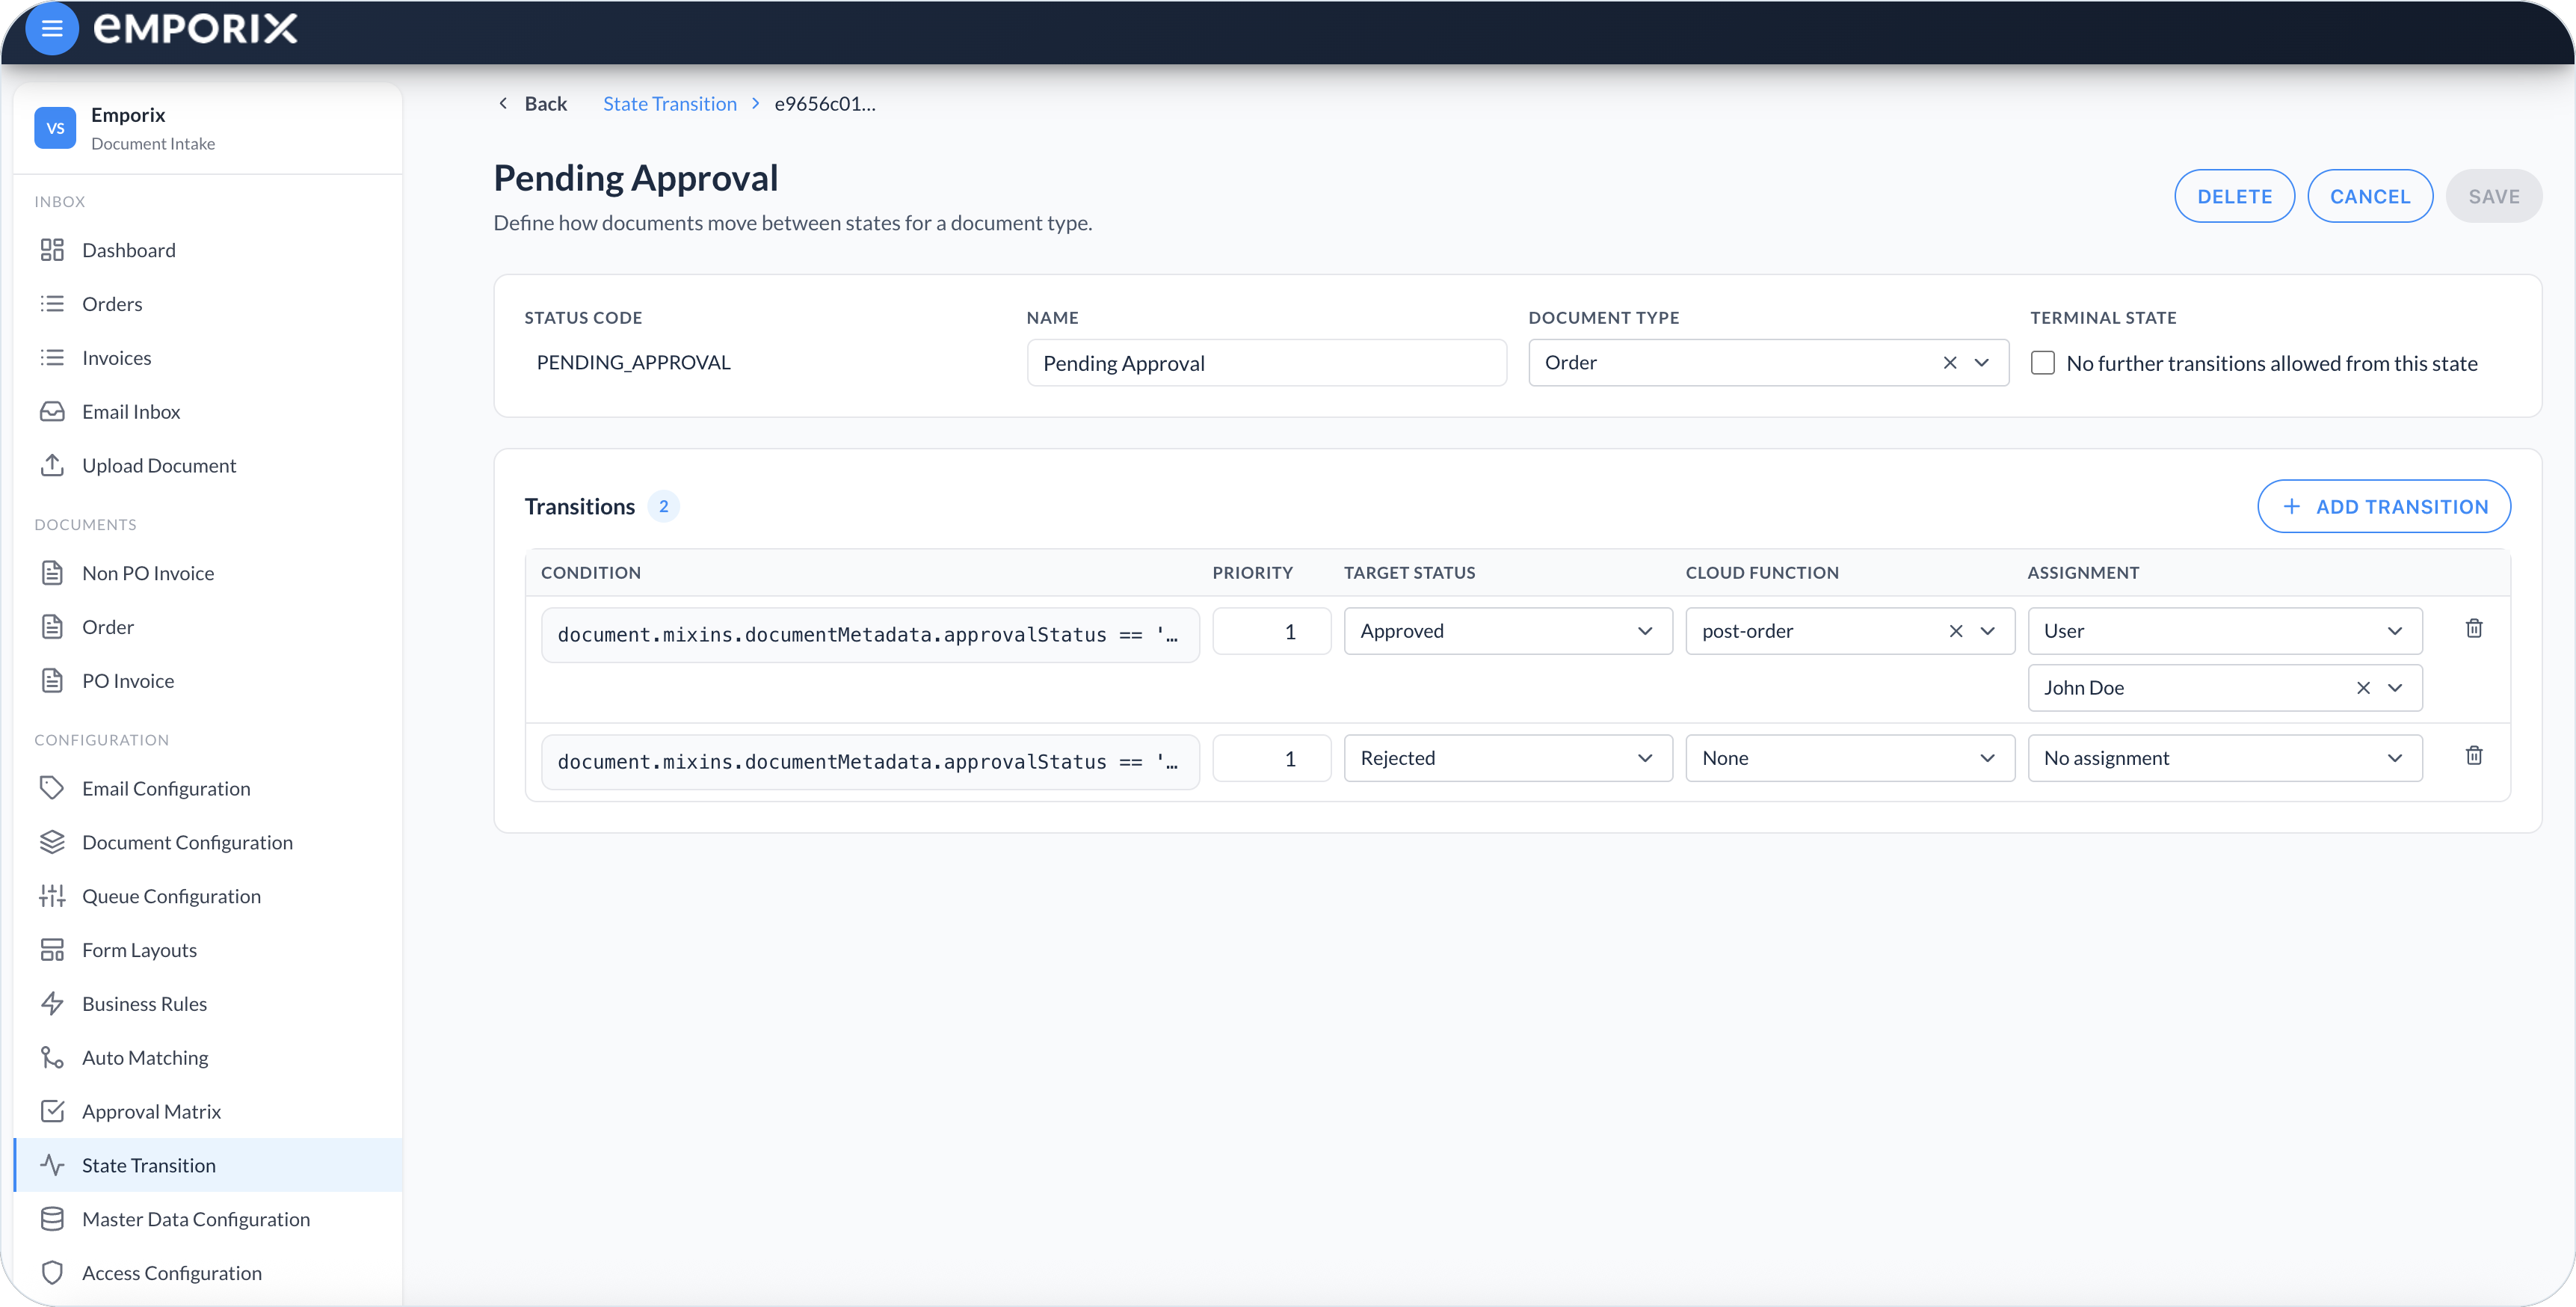This screenshot has height=1307, width=2576.
Task: Click the Orders list icon
Action: click(x=52, y=304)
